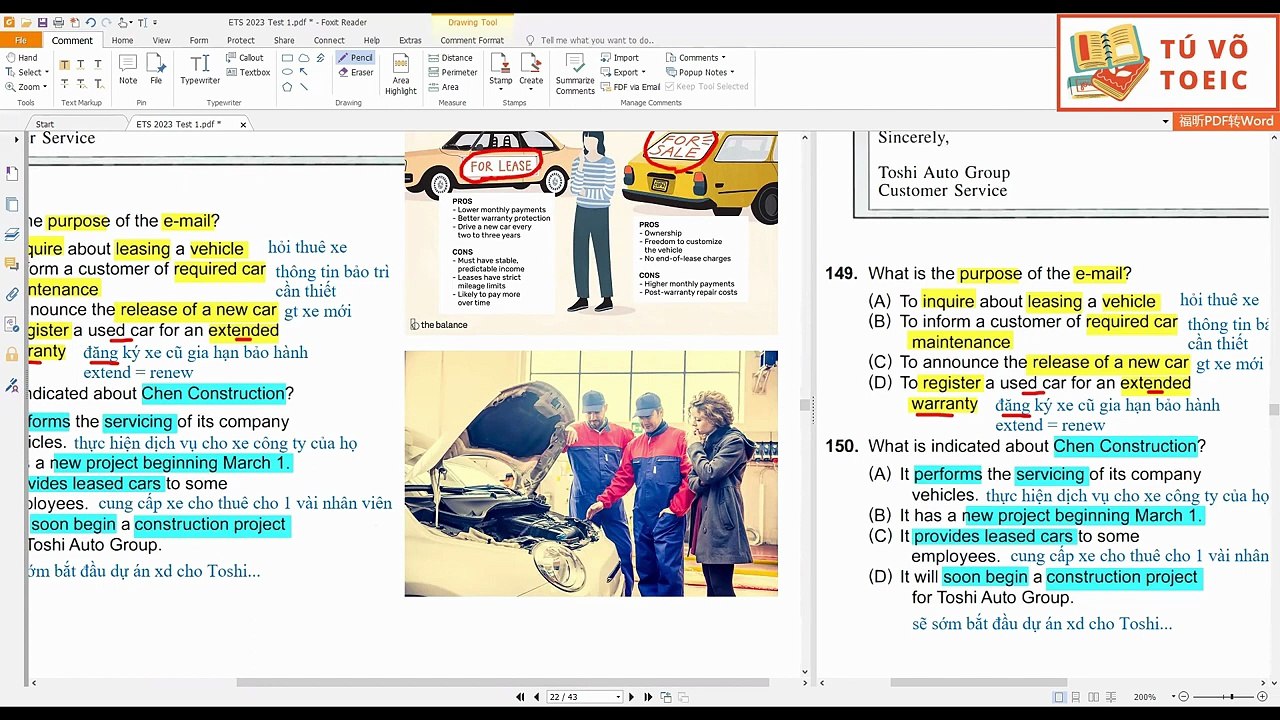Open the page number dropdown
The image size is (1280, 720).
(619, 697)
